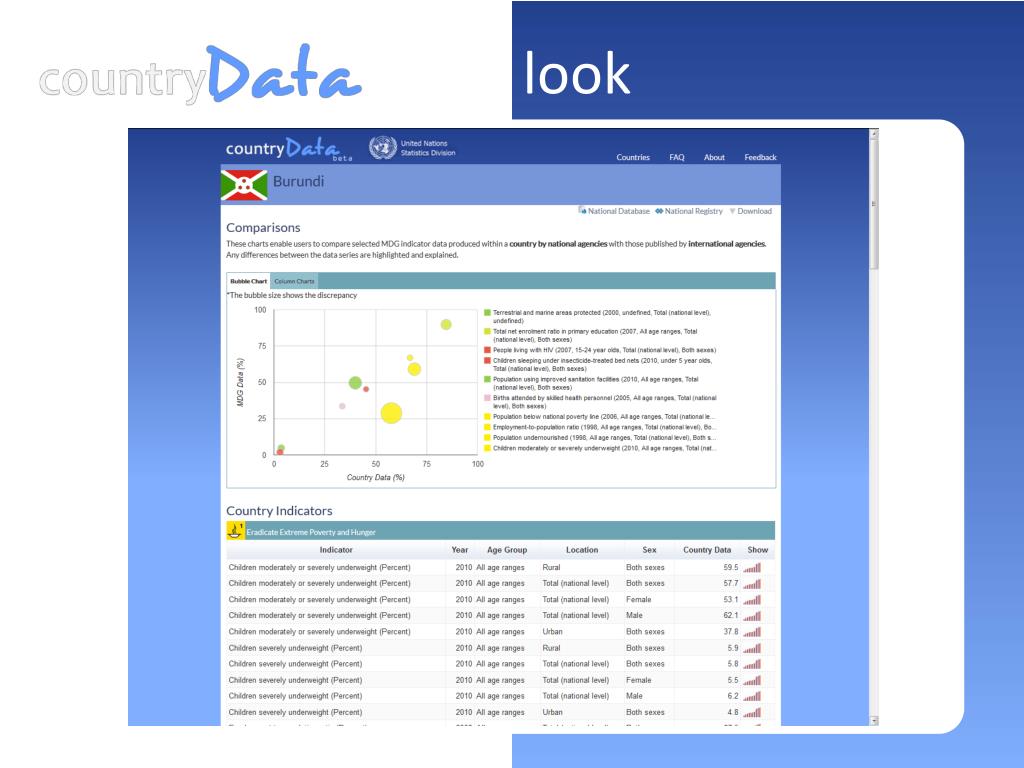1024x768 pixels.
Task: Click the Age Group column header
Action: point(507,550)
